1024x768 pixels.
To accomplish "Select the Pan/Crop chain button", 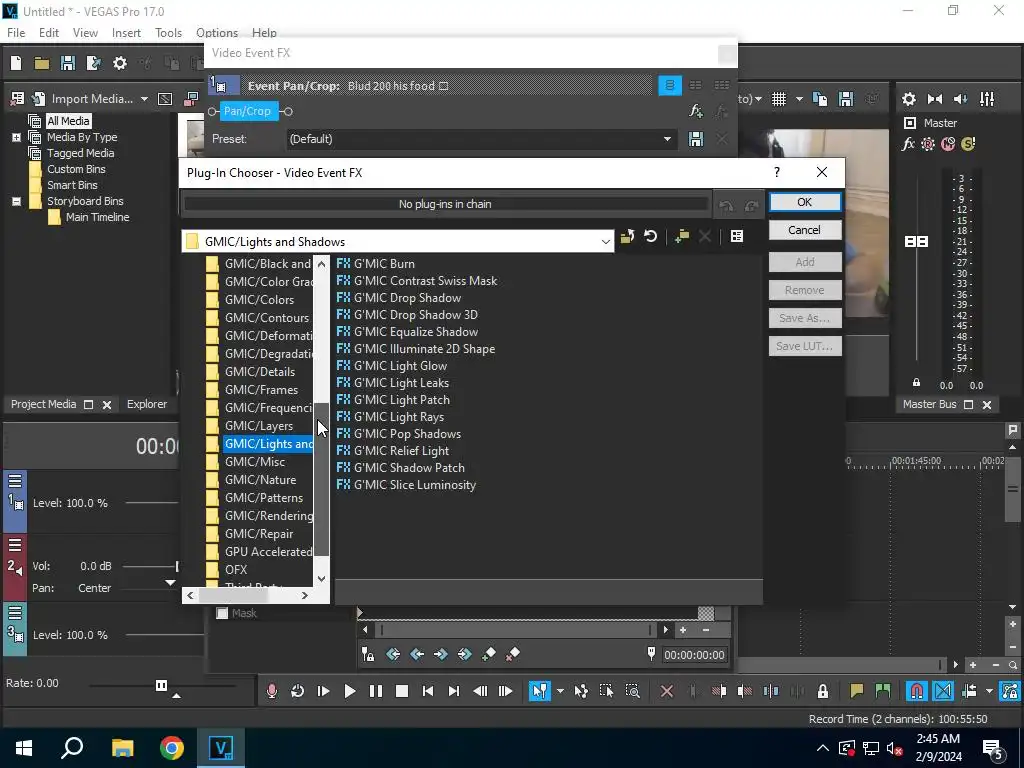I will 249,111.
